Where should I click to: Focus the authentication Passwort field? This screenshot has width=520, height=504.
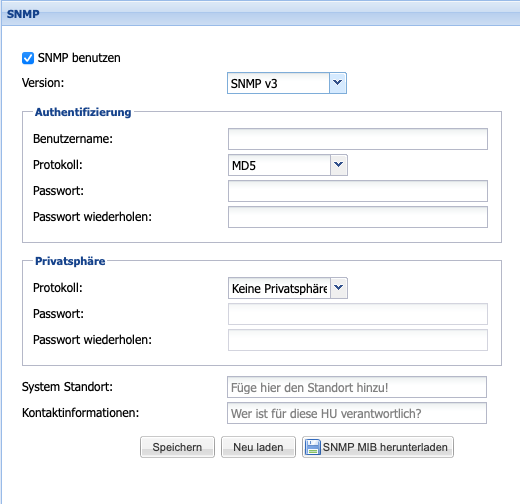pos(358,191)
